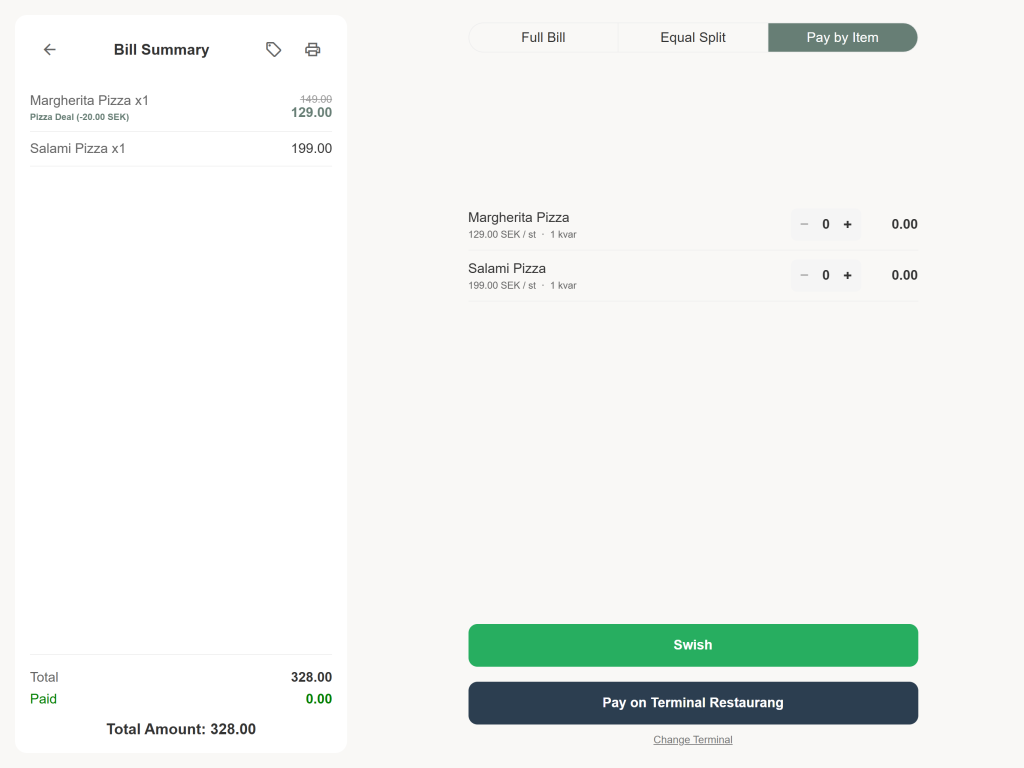Click Salami Pizza name in pay list
The width and height of the screenshot is (1024, 768).
[507, 268]
